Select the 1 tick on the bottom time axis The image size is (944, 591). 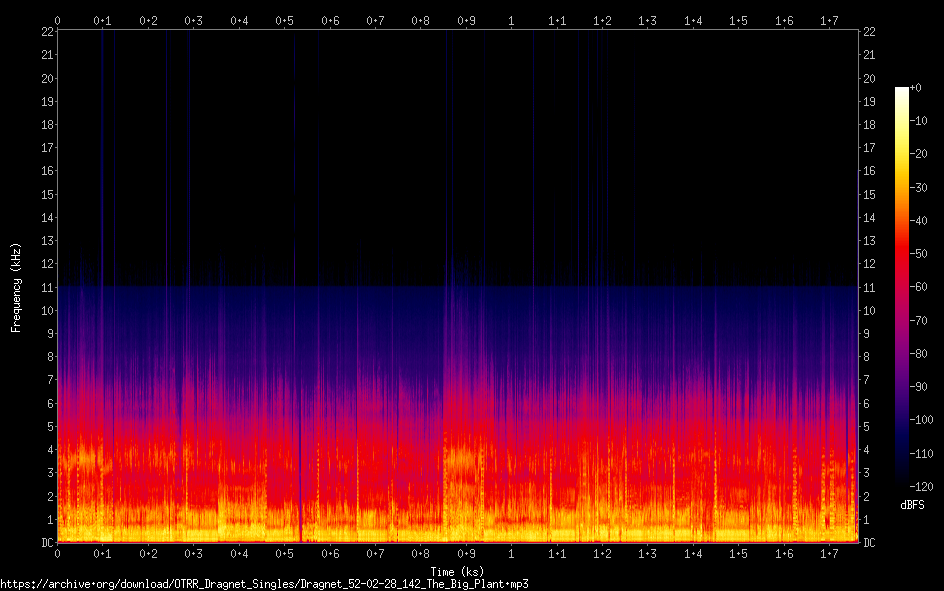tap(511, 553)
